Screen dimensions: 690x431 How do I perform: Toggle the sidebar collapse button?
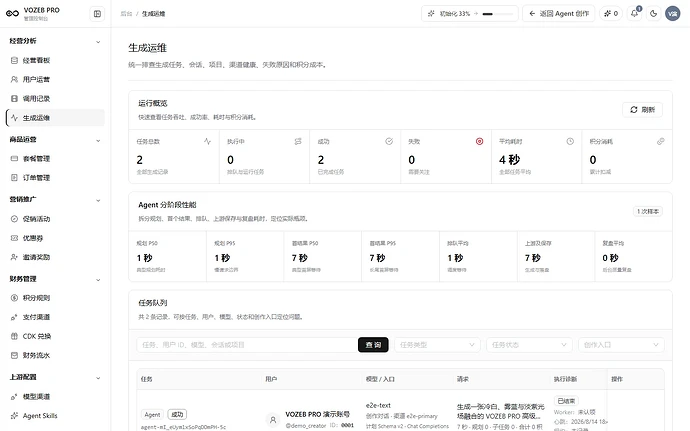97,14
